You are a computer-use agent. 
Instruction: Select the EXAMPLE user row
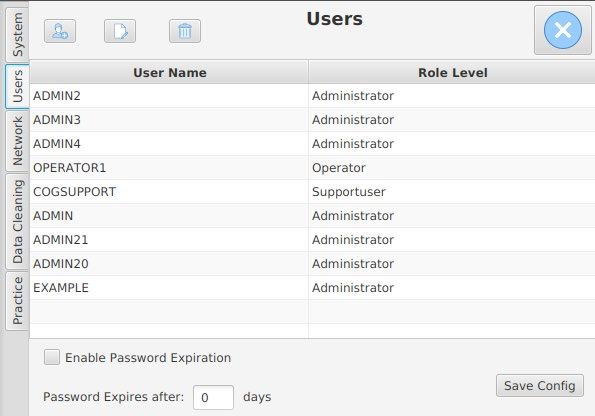tap(312, 288)
